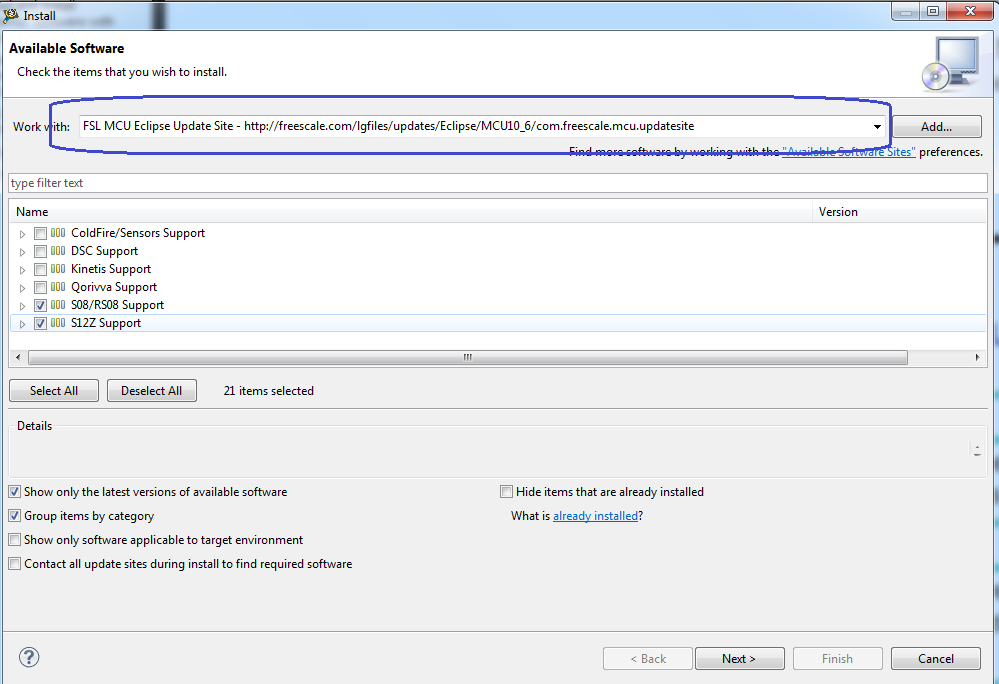Click the Install window title icon
This screenshot has width=999, height=684.
click(11, 15)
